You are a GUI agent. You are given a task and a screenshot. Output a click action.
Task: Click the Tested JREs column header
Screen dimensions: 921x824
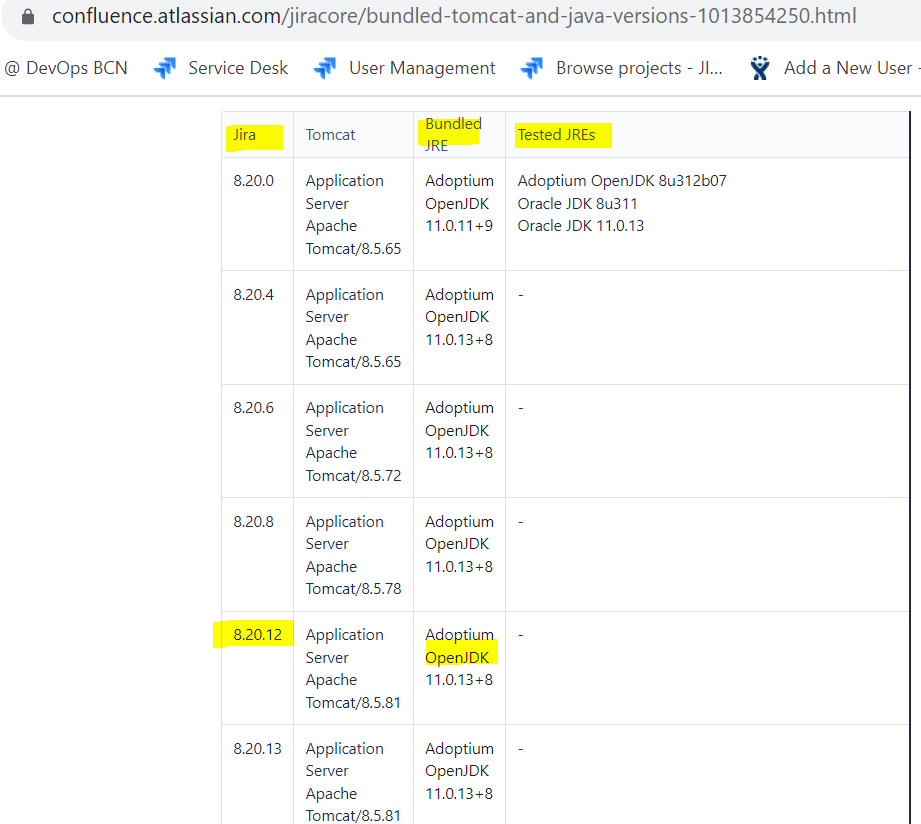707,134
